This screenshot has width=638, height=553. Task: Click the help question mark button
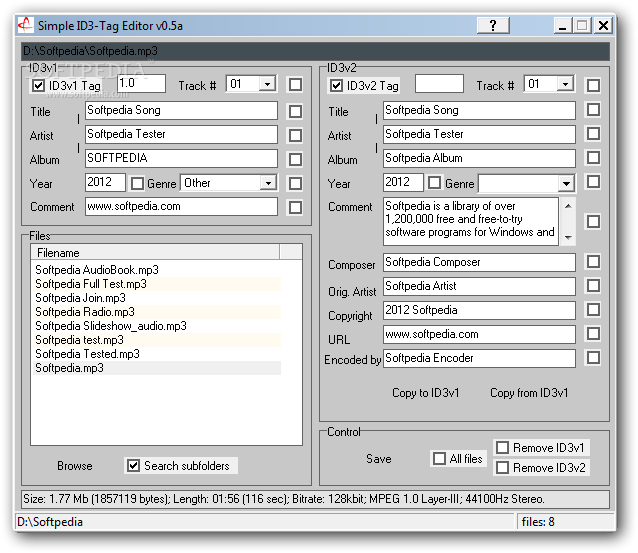tap(493, 26)
